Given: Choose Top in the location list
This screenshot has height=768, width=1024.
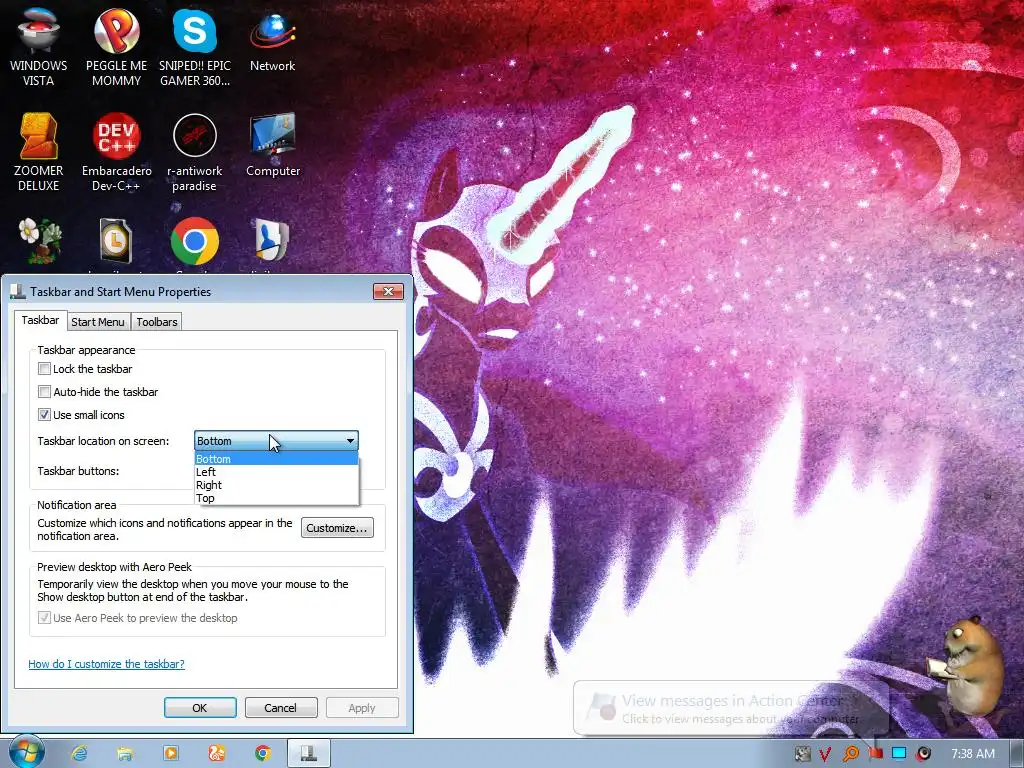Looking at the screenshot, I should tap(276, 498).
